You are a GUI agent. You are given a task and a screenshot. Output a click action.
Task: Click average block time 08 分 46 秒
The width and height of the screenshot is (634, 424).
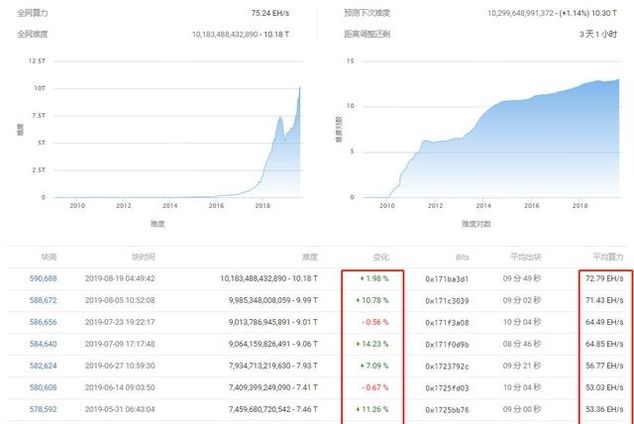tap(522, 344)
